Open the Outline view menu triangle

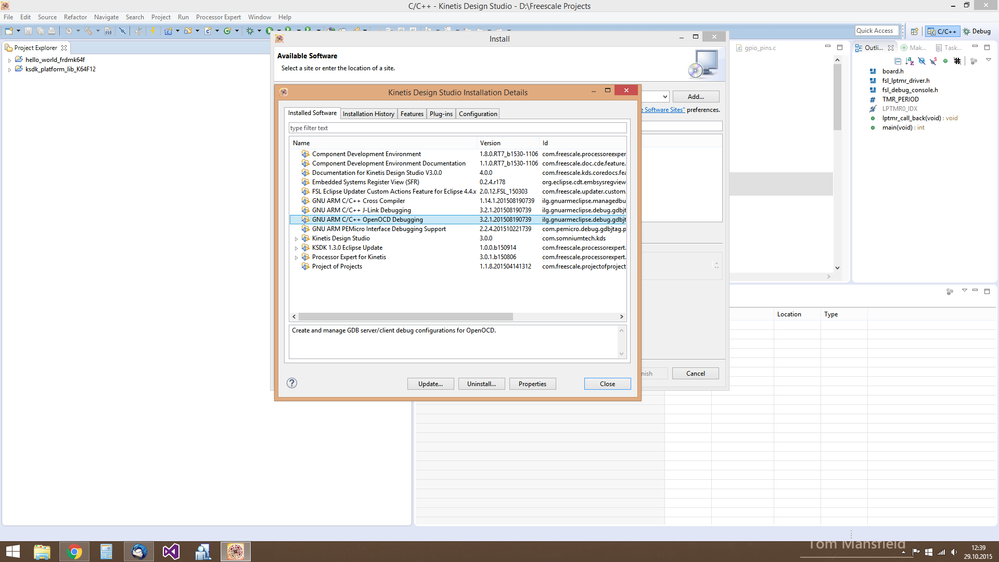pyautogui.click(x=989, y=60)
